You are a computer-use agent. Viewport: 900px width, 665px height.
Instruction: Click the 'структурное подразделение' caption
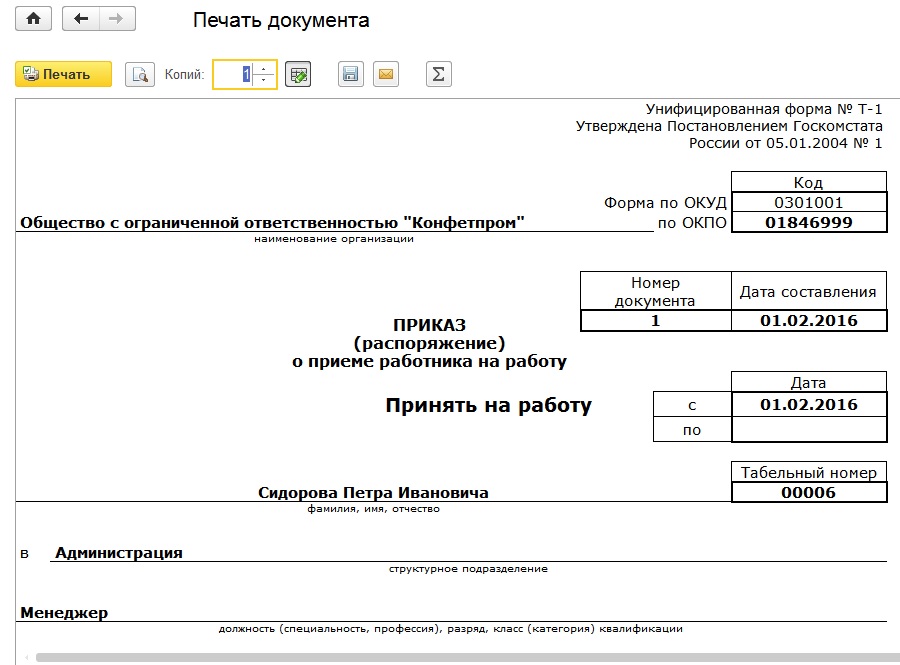tap(468, 569)
